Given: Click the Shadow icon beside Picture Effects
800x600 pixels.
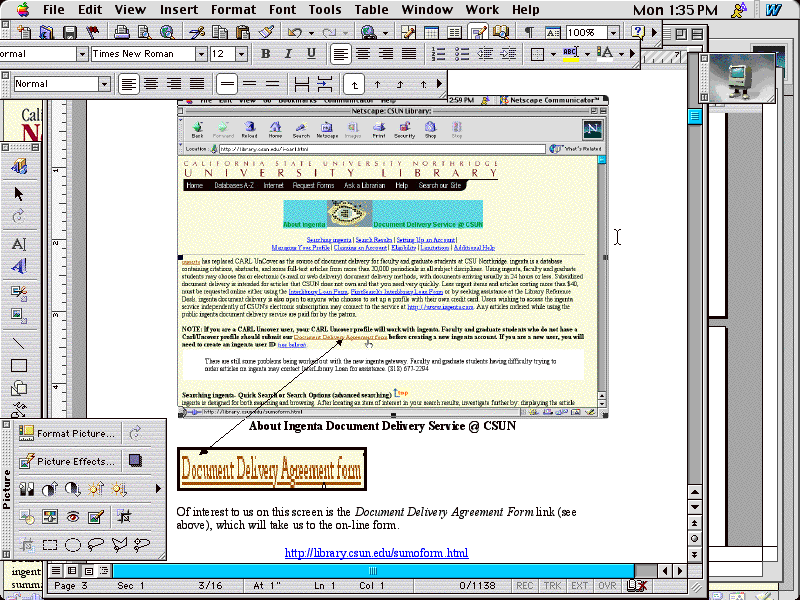Looking at the screenshot, I should tap(135, 461).
